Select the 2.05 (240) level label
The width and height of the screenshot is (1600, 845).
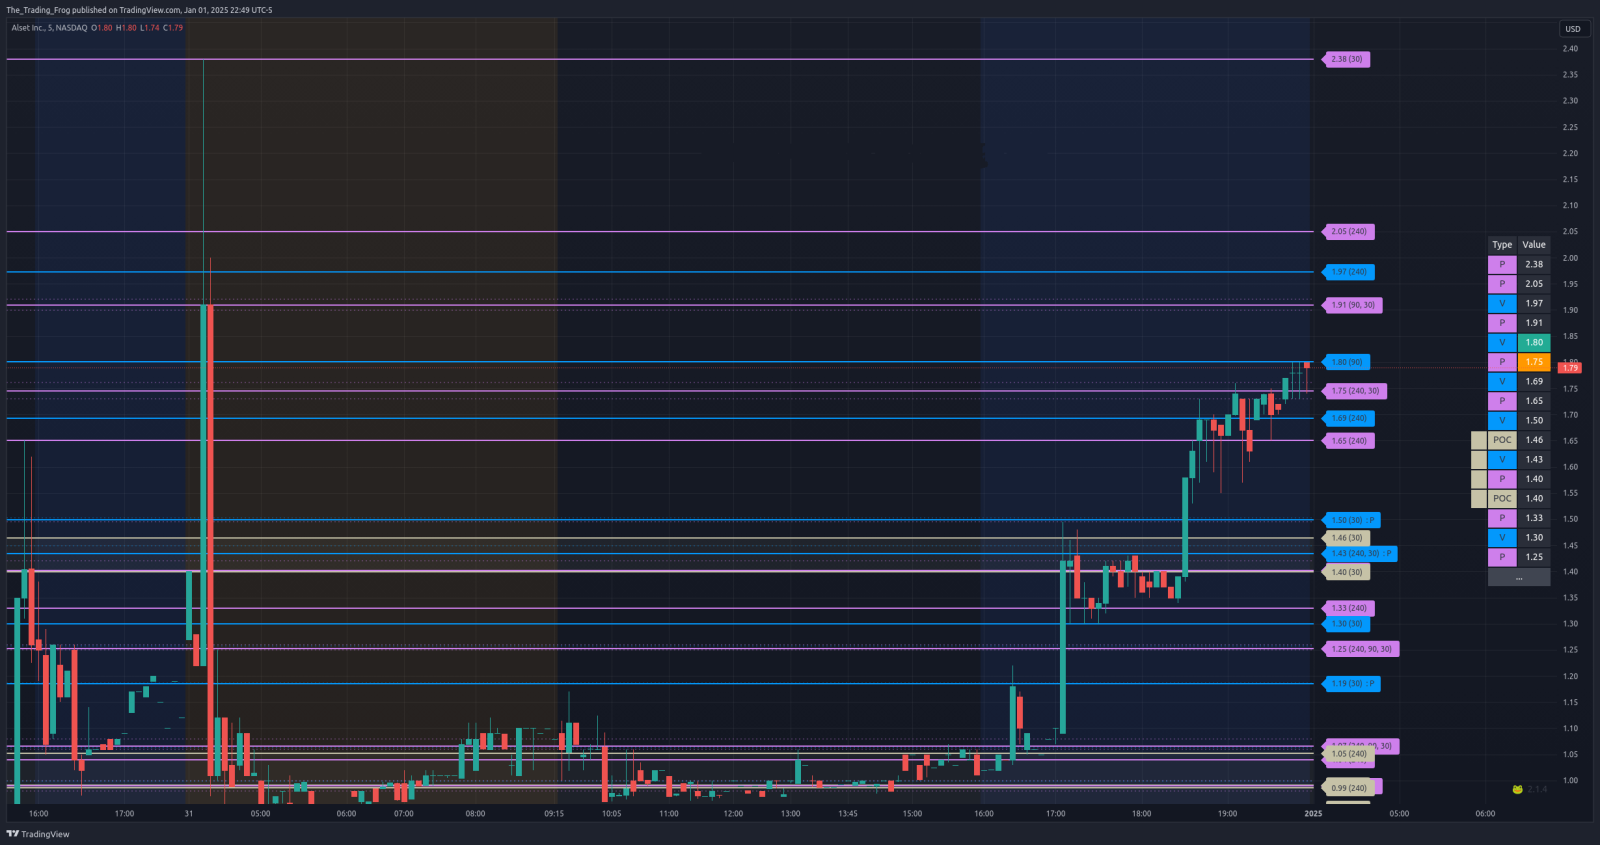(x=1349, y=231)
